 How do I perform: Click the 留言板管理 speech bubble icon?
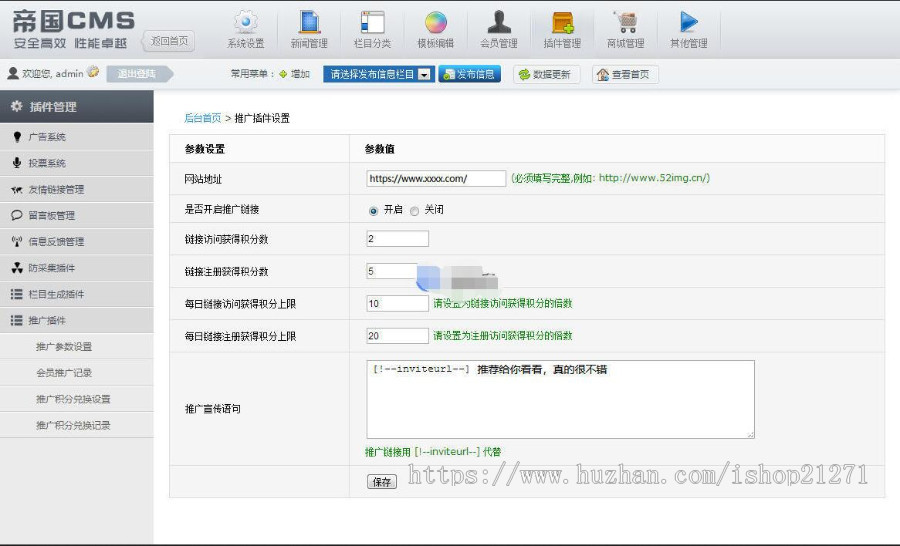17,215
